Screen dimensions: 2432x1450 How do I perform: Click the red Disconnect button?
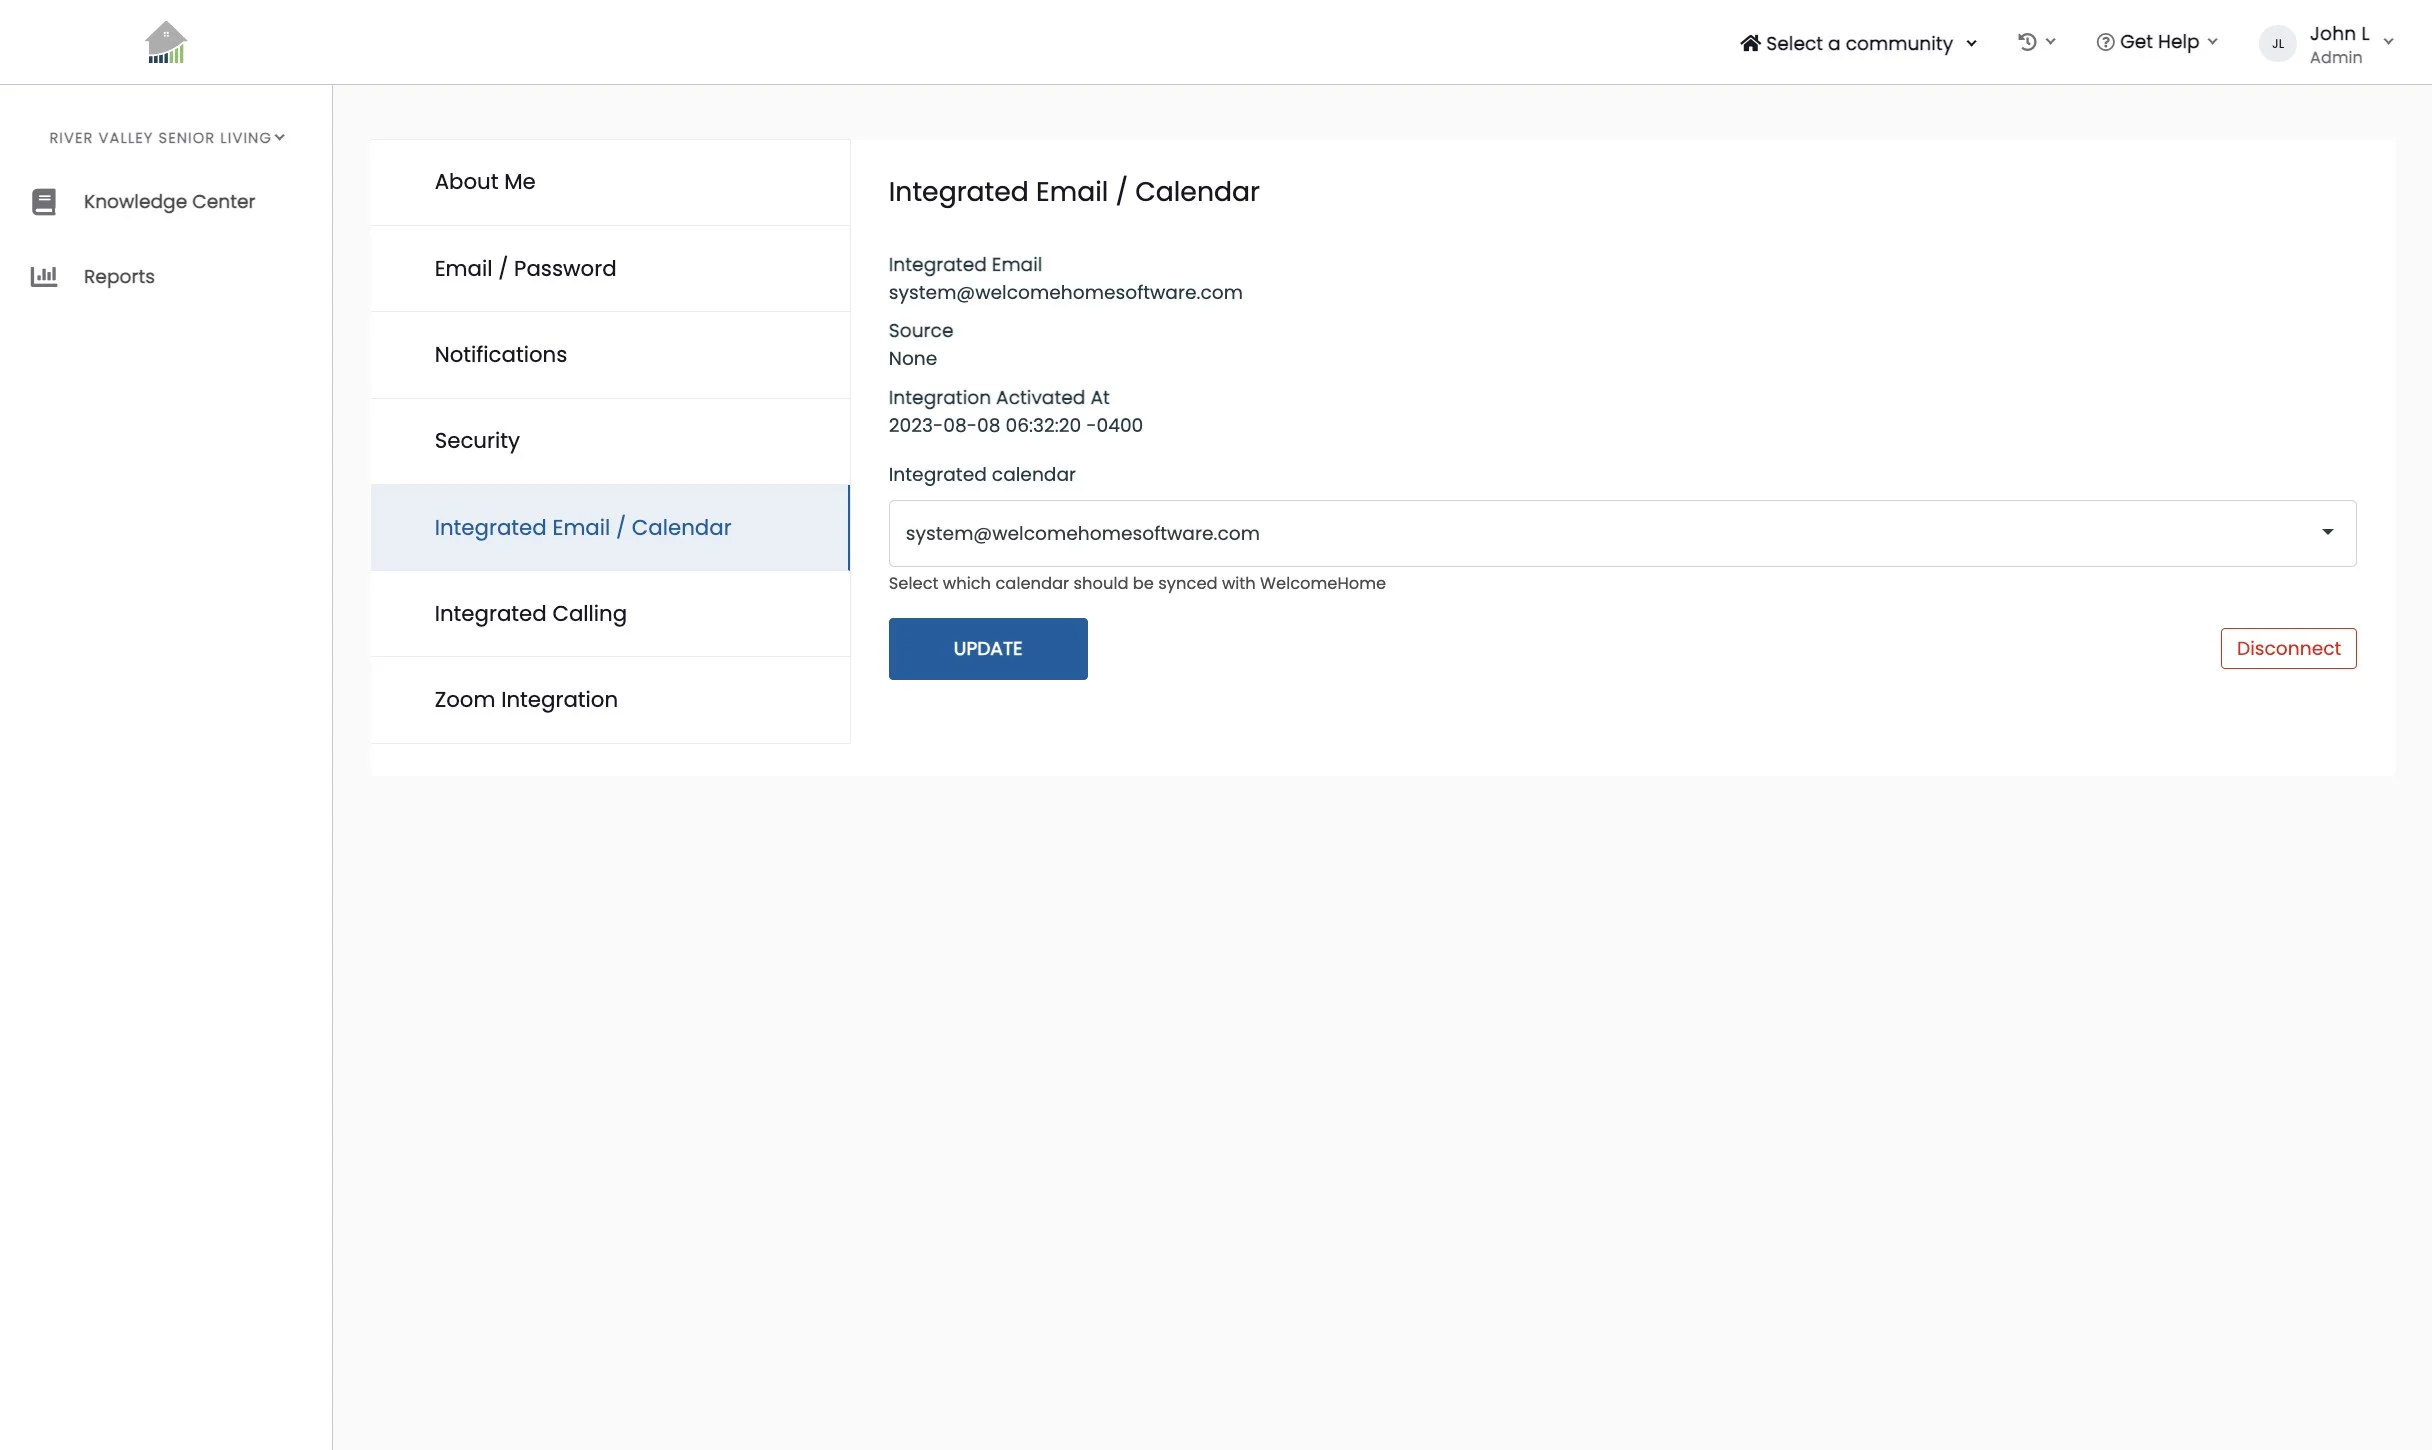pyautogui.click(x=2288, y=648)
